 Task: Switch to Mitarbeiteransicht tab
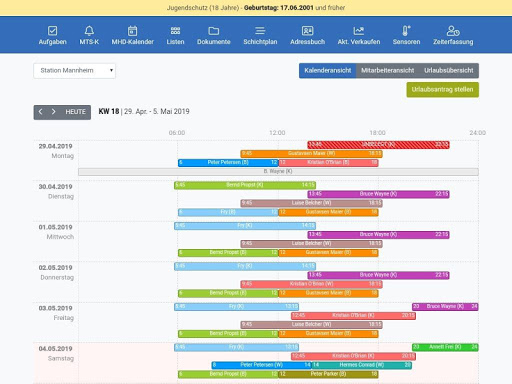tap(387, 71)
